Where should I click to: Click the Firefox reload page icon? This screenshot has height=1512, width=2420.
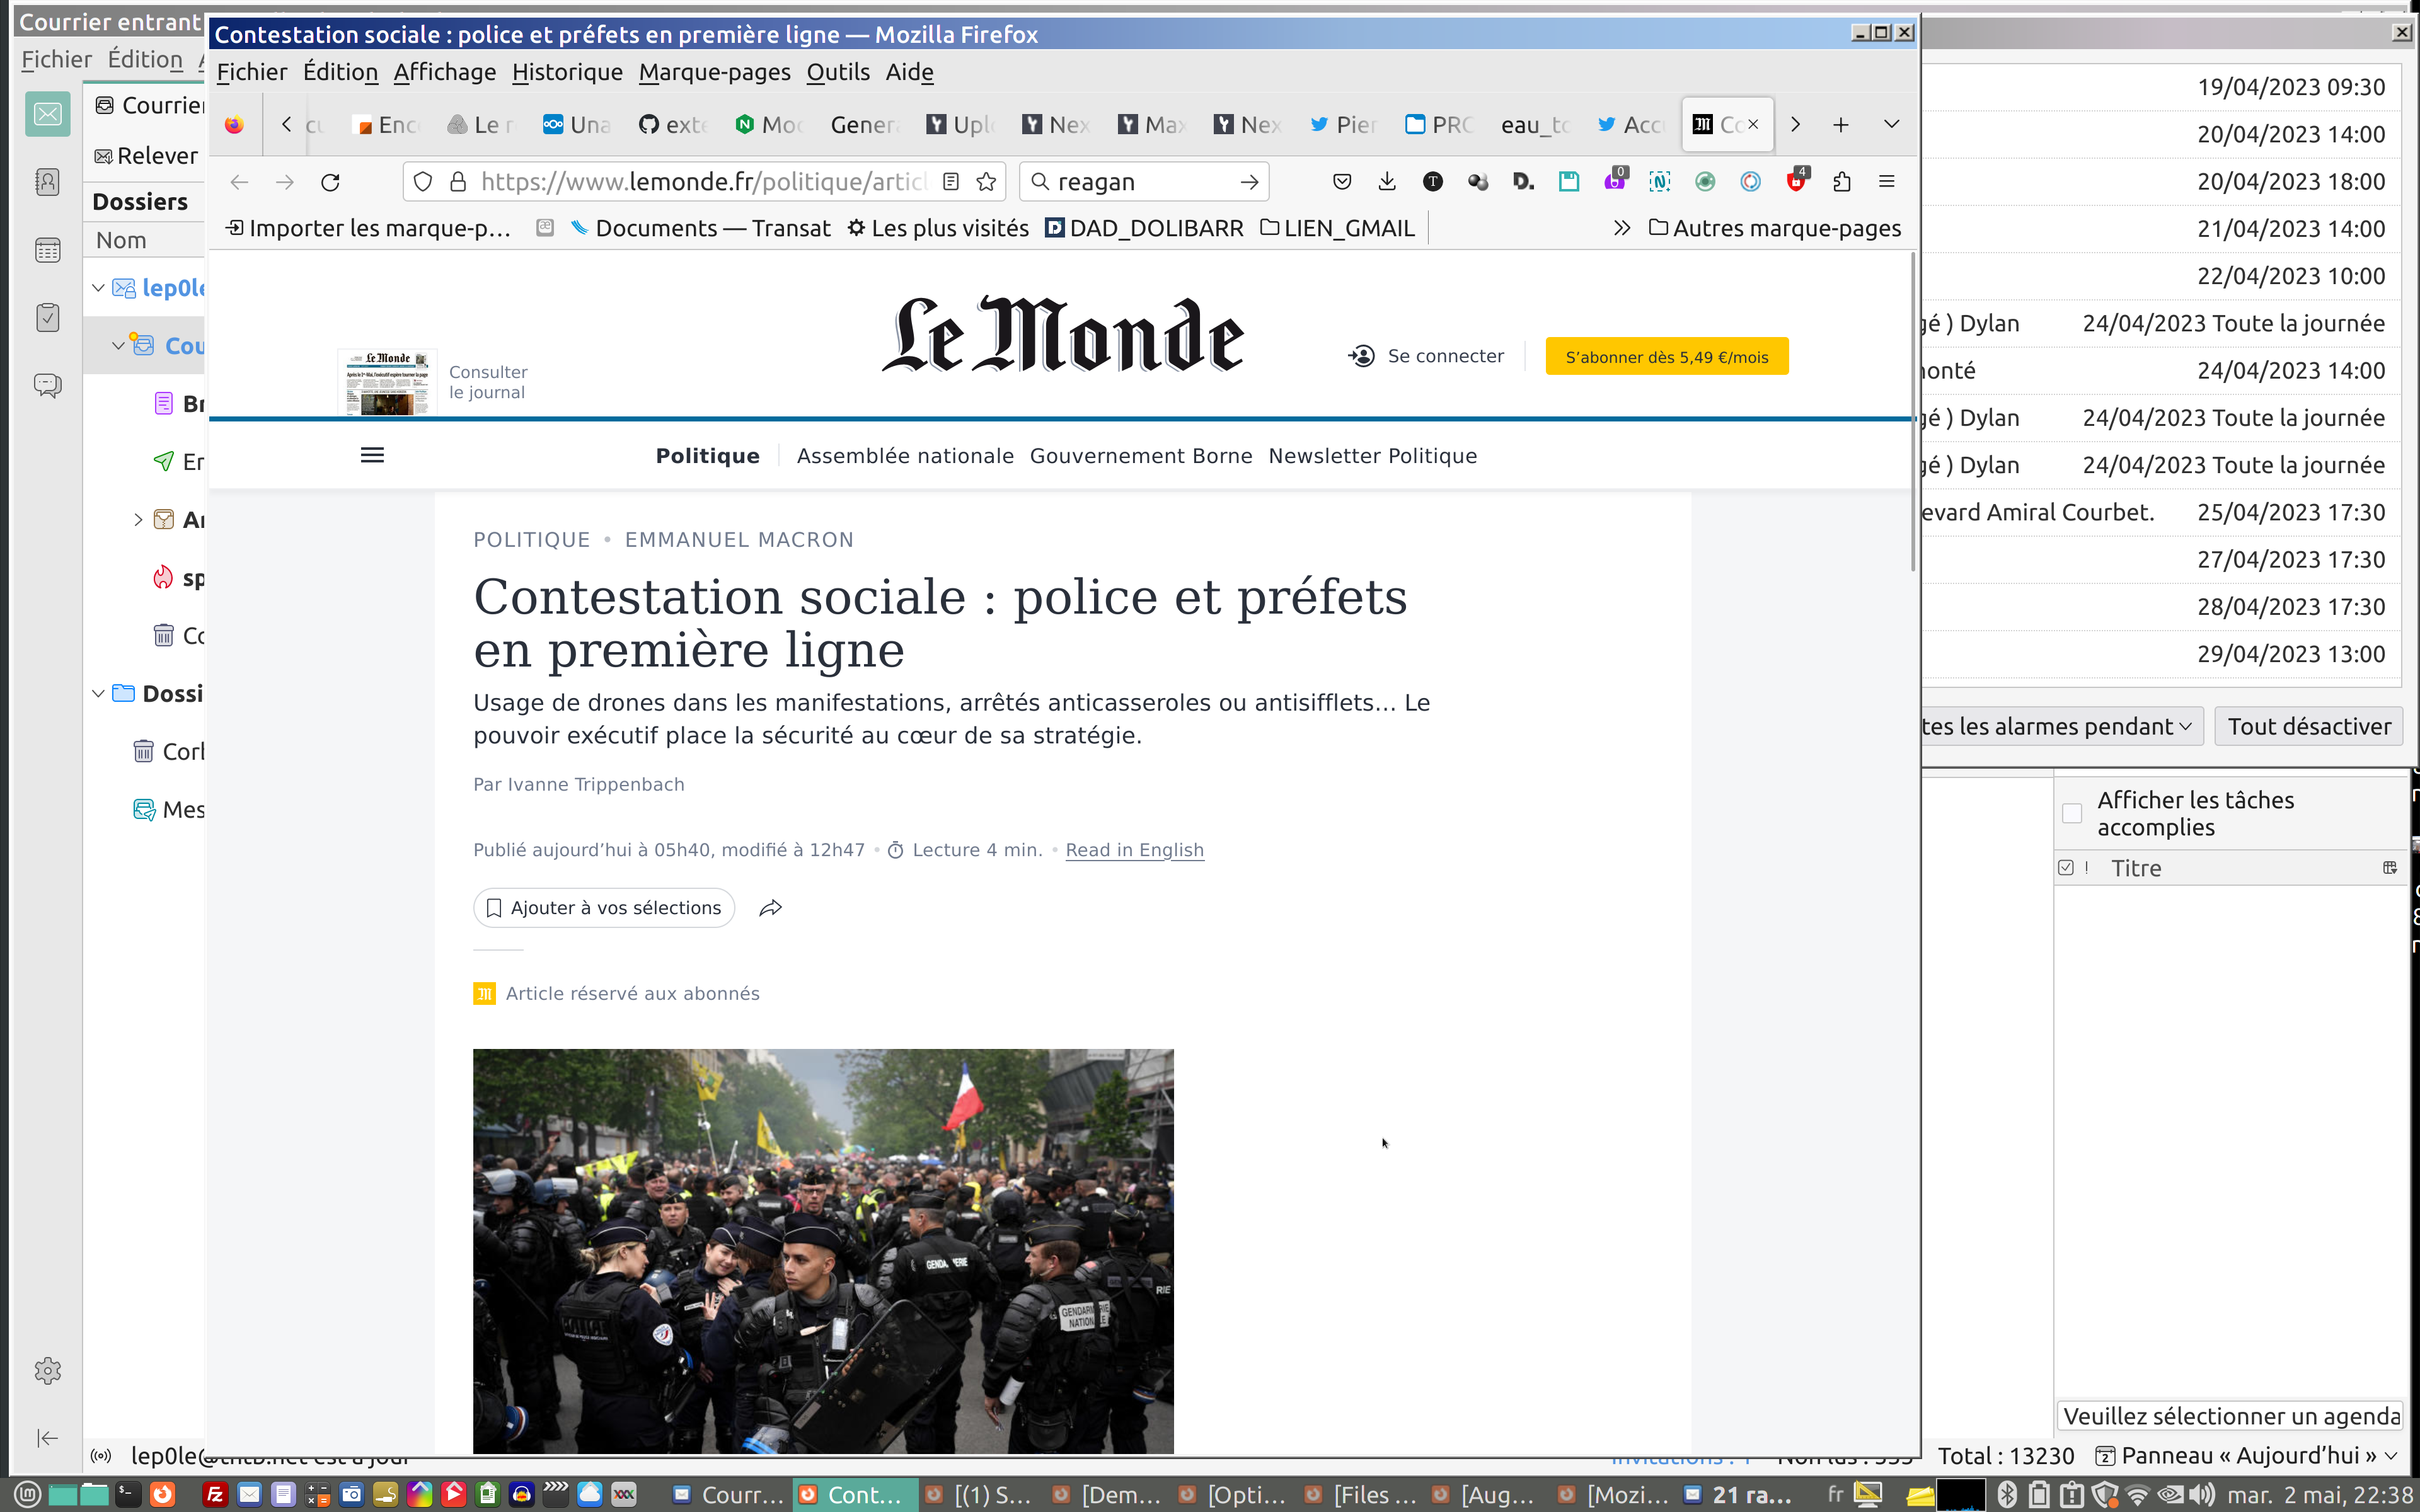coord(330,182)
